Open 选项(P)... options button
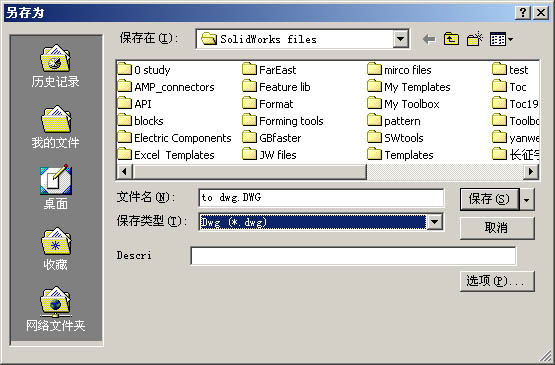This screenshot has width=555, height=365. click(x=497, y=281)
